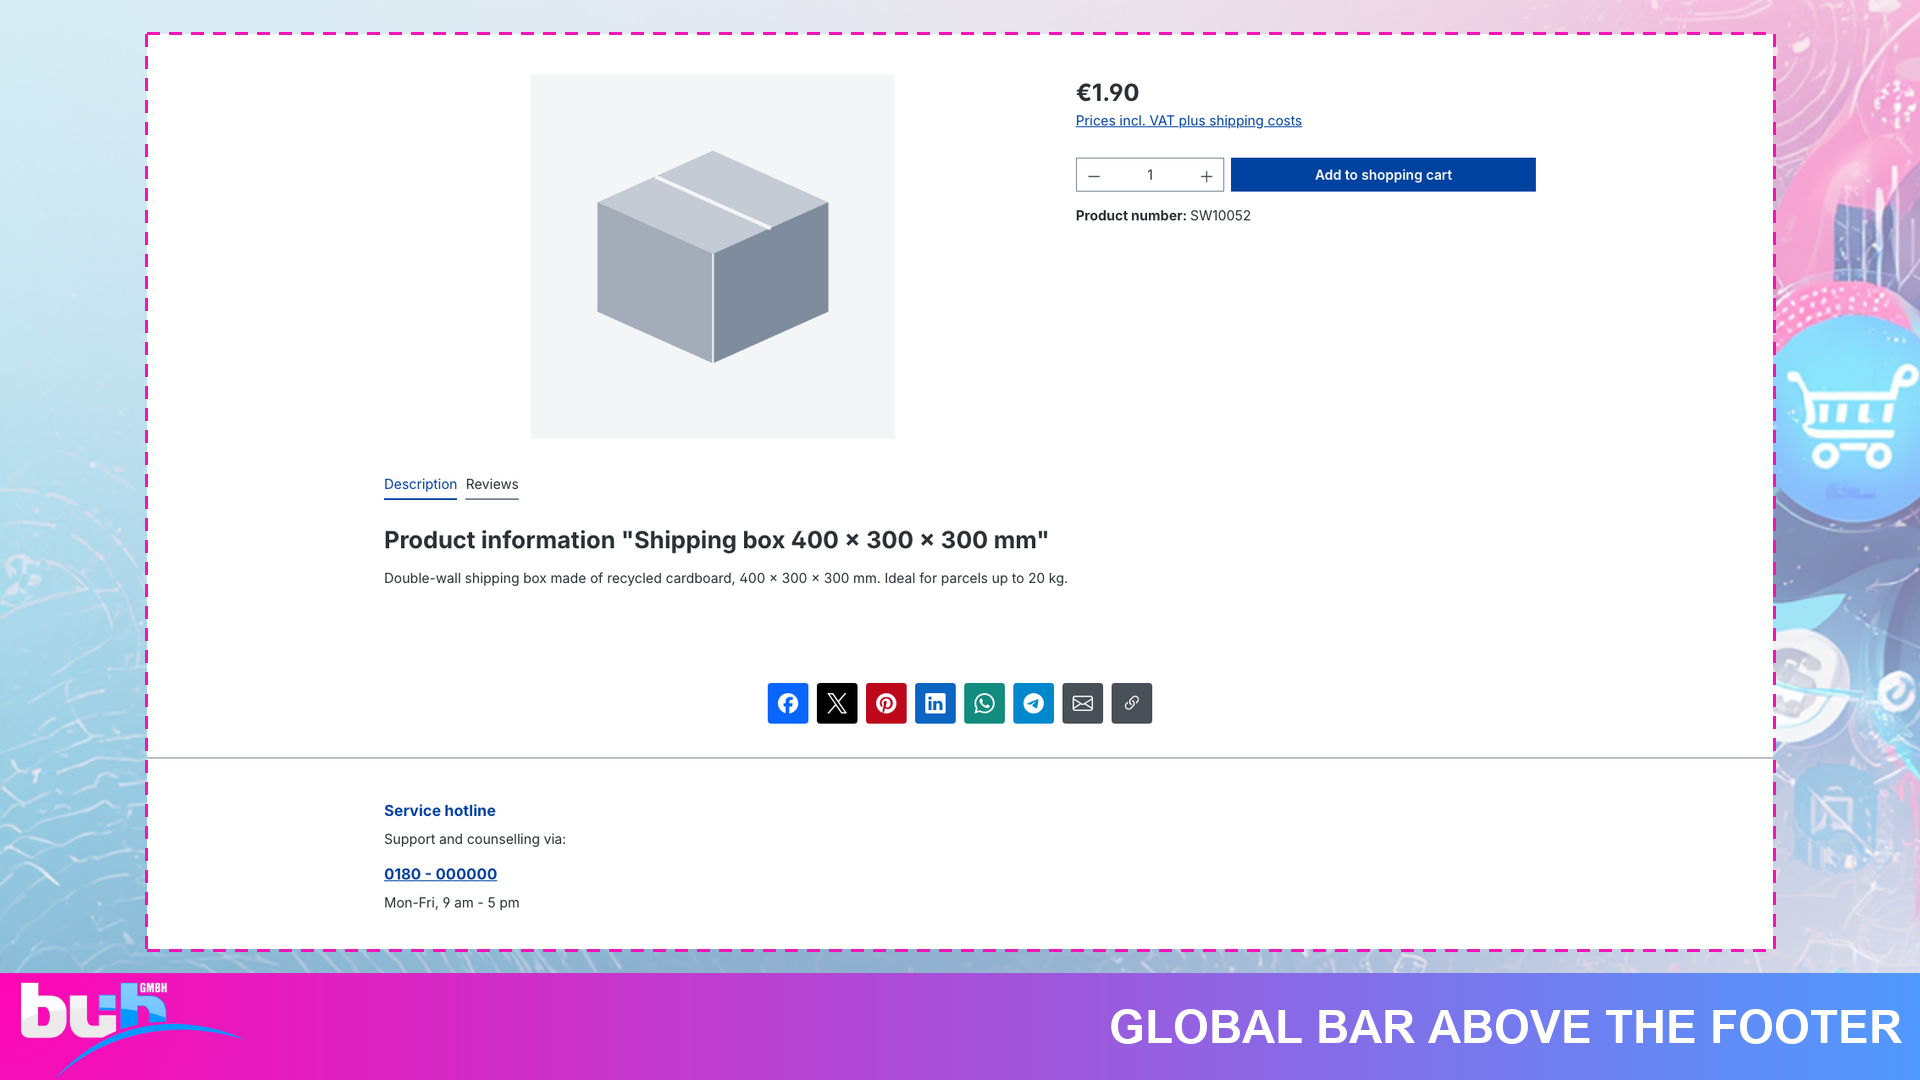Share the product by email
The height and width of the screenshot is (1080, 1920).
(x=1082, y=703)
